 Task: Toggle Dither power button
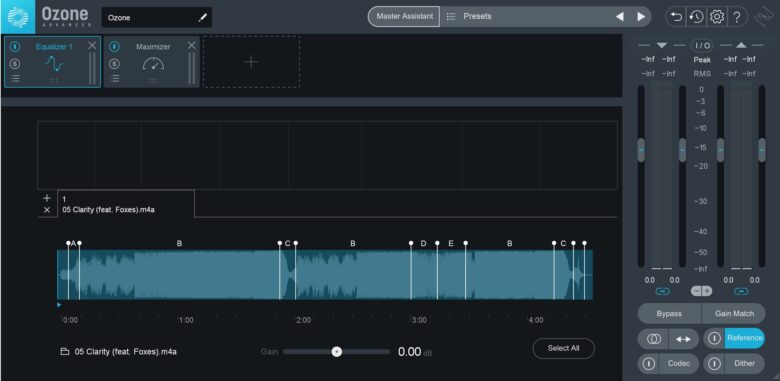(x=714, y=364)
